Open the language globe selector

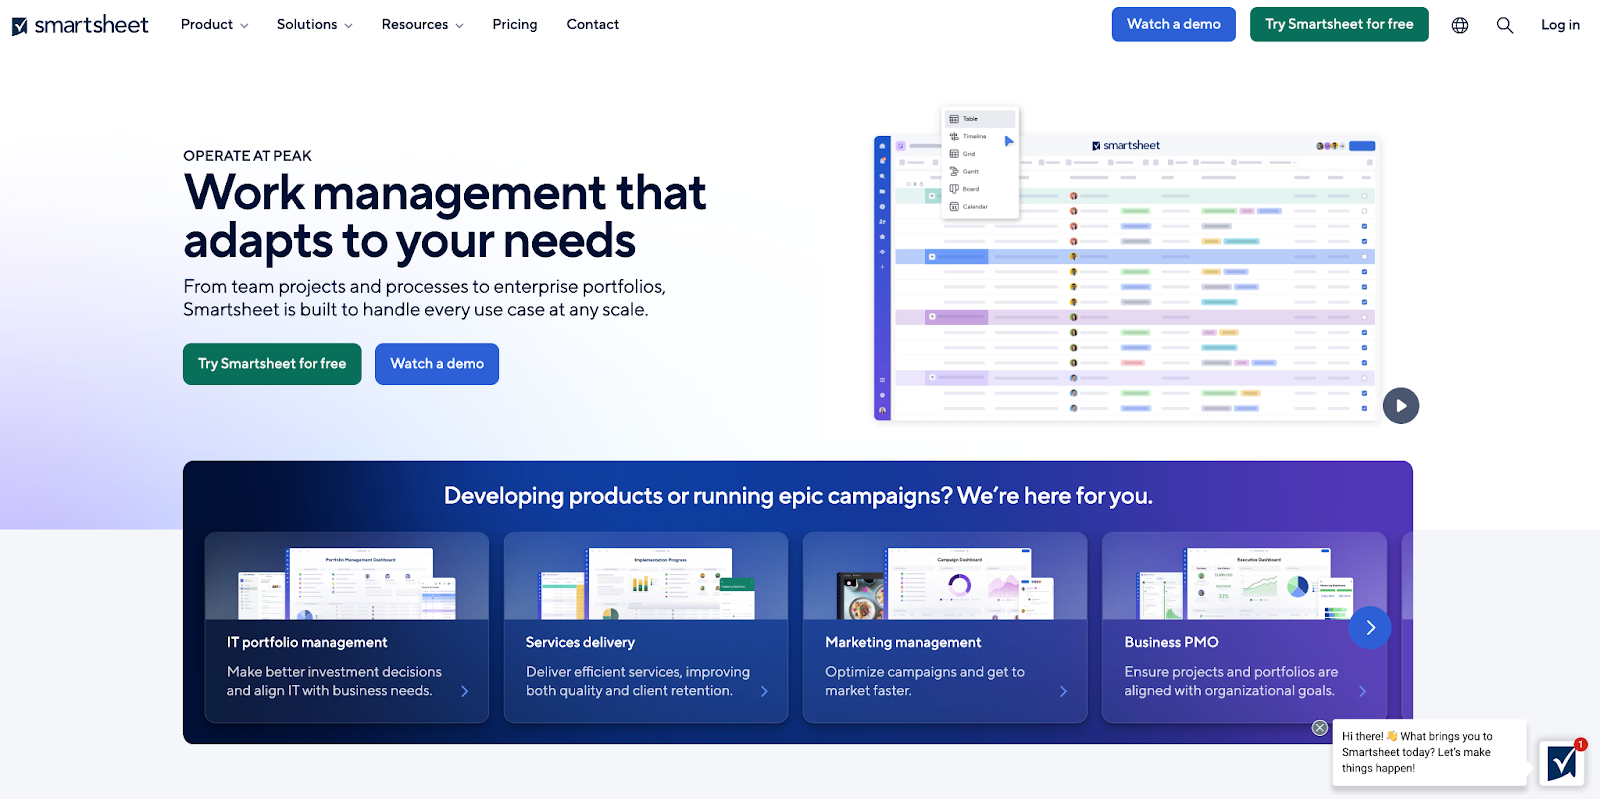point(1460,25)
